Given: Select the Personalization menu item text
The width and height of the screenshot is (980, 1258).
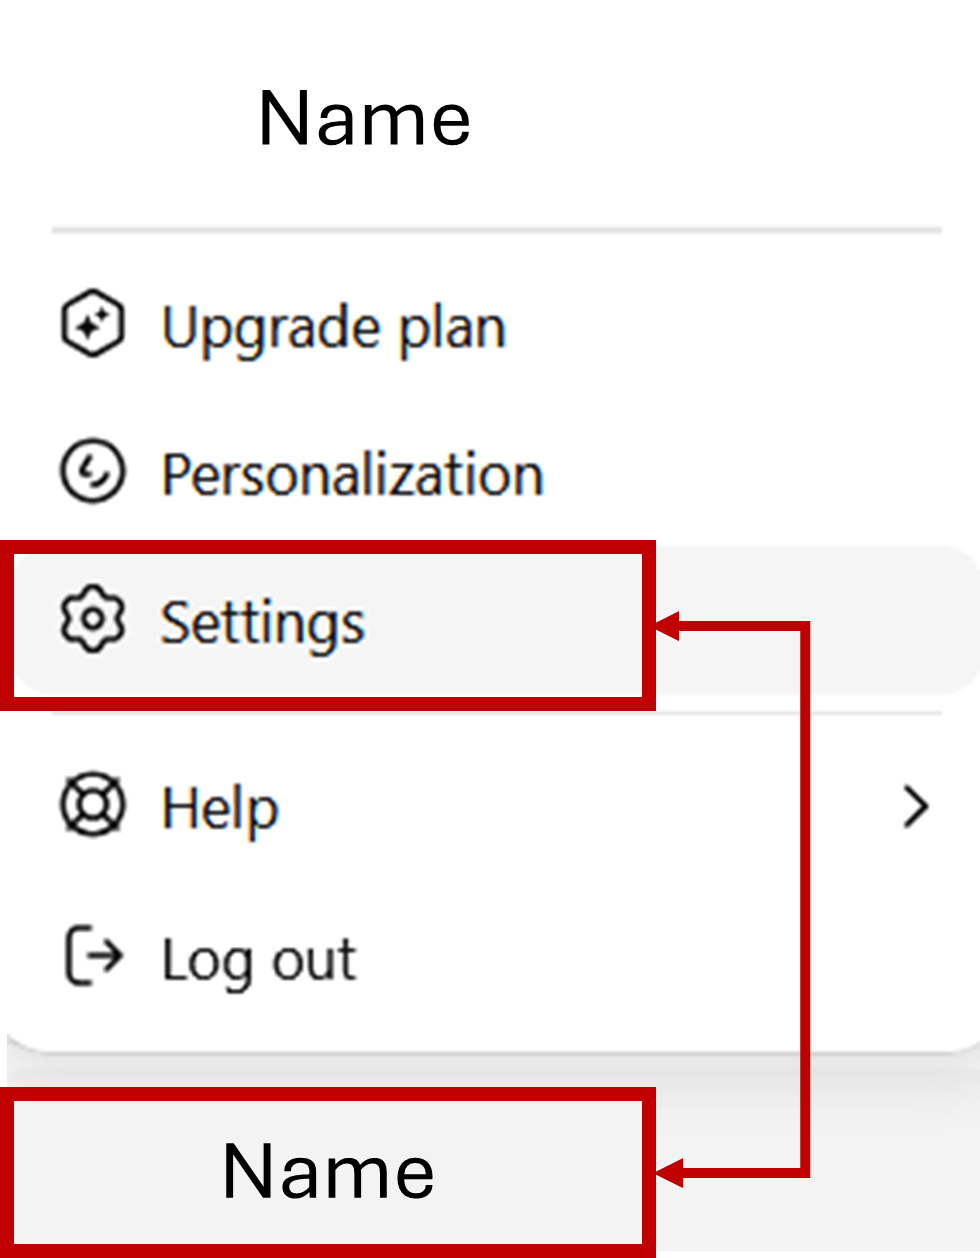Looking at the screenshot, I should (x=352, y=473).
